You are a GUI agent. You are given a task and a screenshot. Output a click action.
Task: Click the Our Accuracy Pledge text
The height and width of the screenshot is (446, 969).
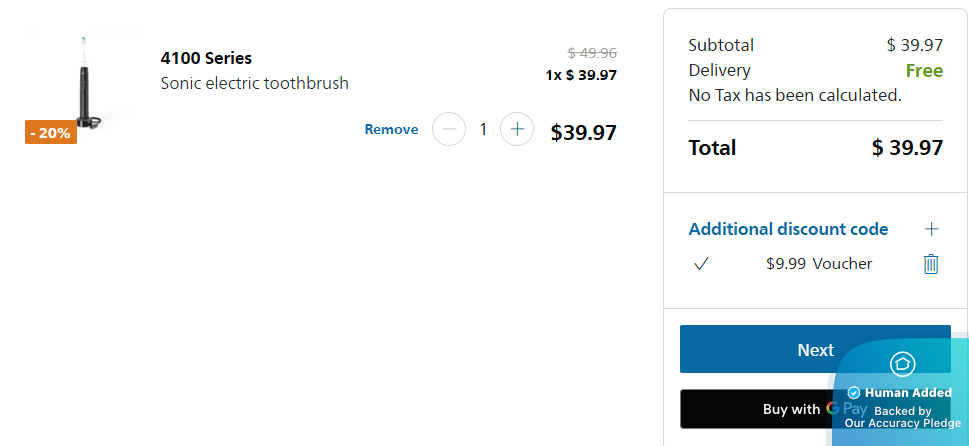[902, 423]
